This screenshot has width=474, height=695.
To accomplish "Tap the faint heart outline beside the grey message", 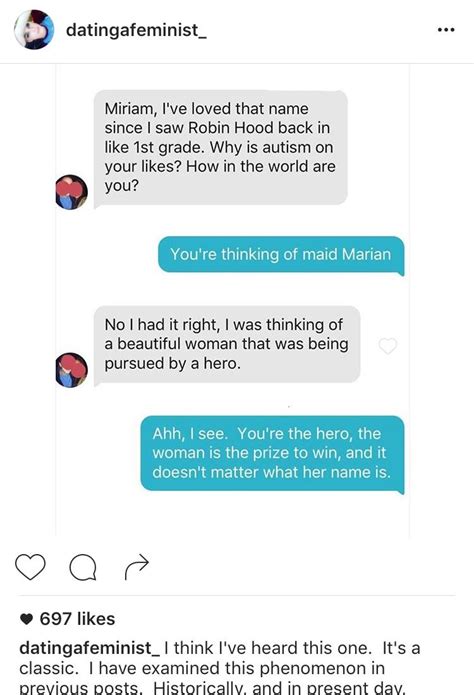I will (x=388, y=346).
